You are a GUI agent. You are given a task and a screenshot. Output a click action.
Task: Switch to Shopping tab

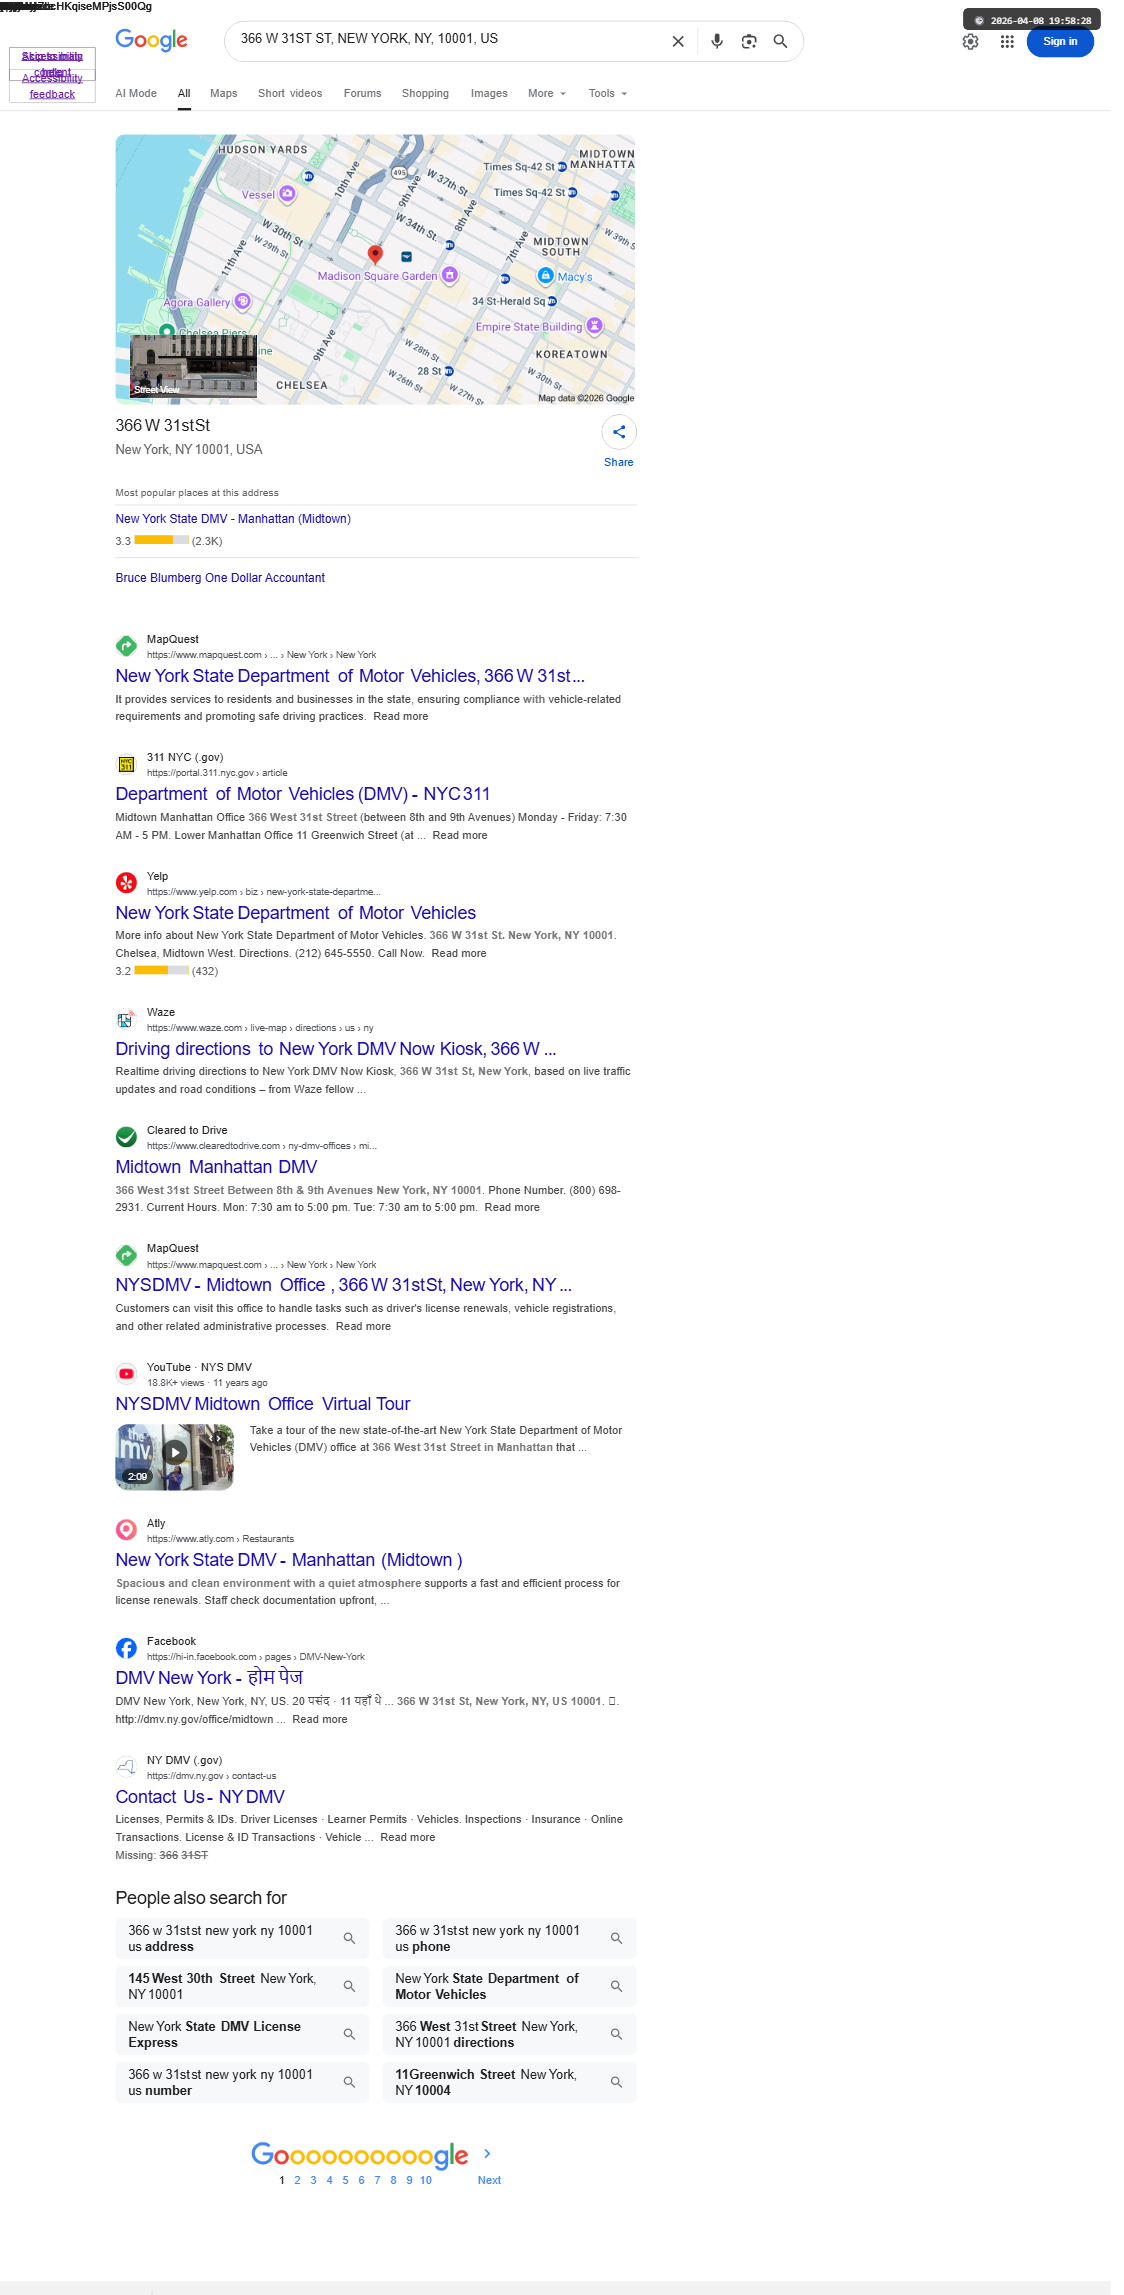(425, 93)
